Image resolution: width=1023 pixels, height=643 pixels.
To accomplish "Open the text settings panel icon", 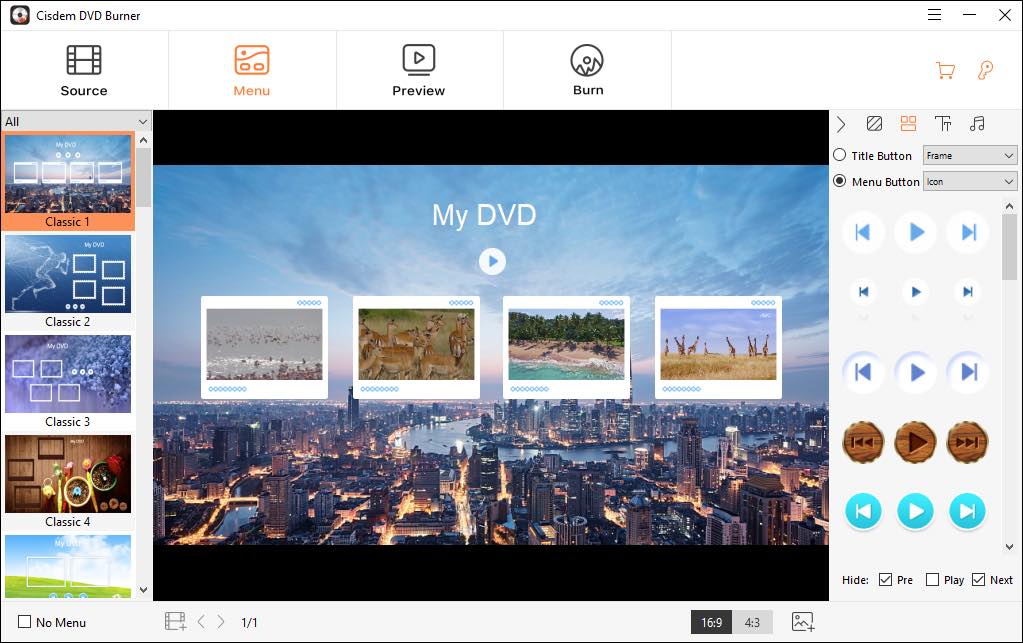I will coord(942,123).
